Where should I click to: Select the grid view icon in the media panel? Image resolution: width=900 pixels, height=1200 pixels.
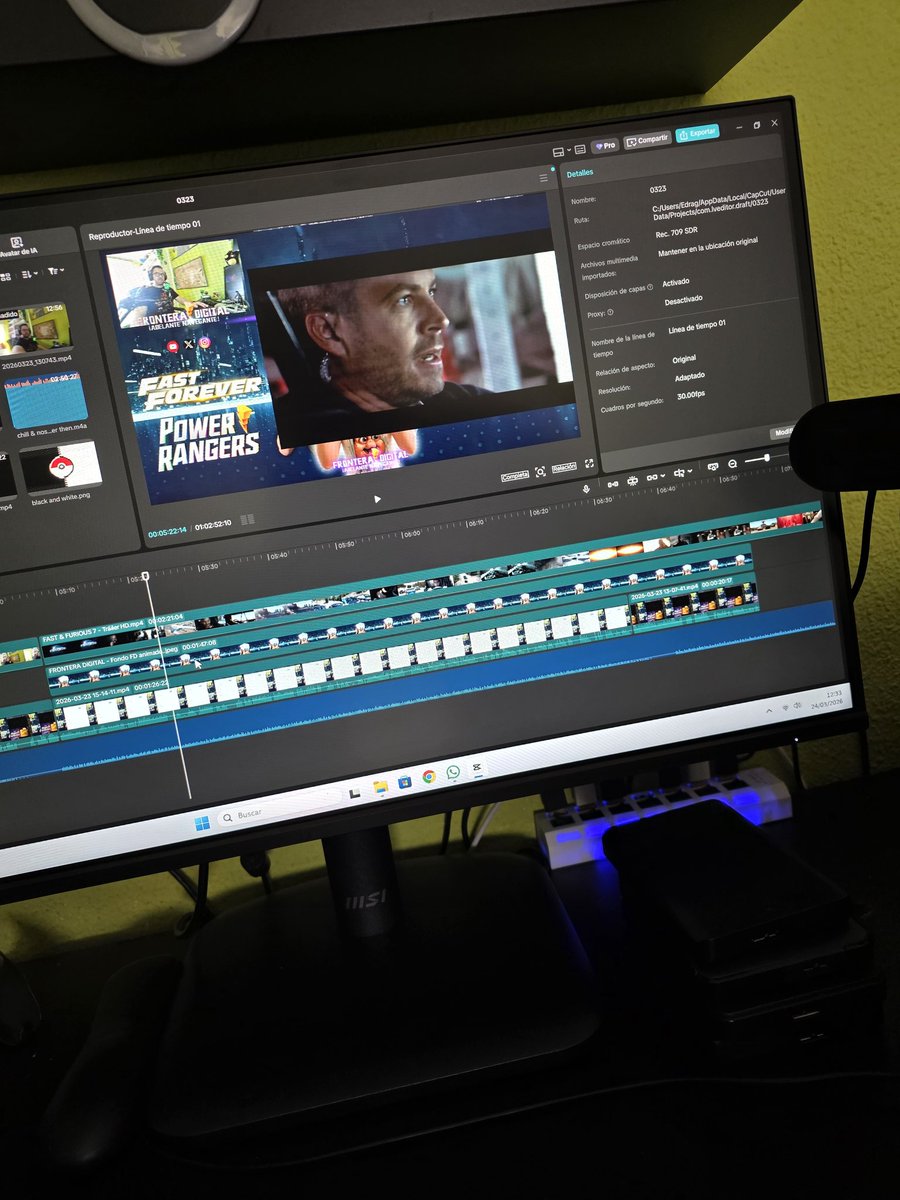[x=7, y=276]
